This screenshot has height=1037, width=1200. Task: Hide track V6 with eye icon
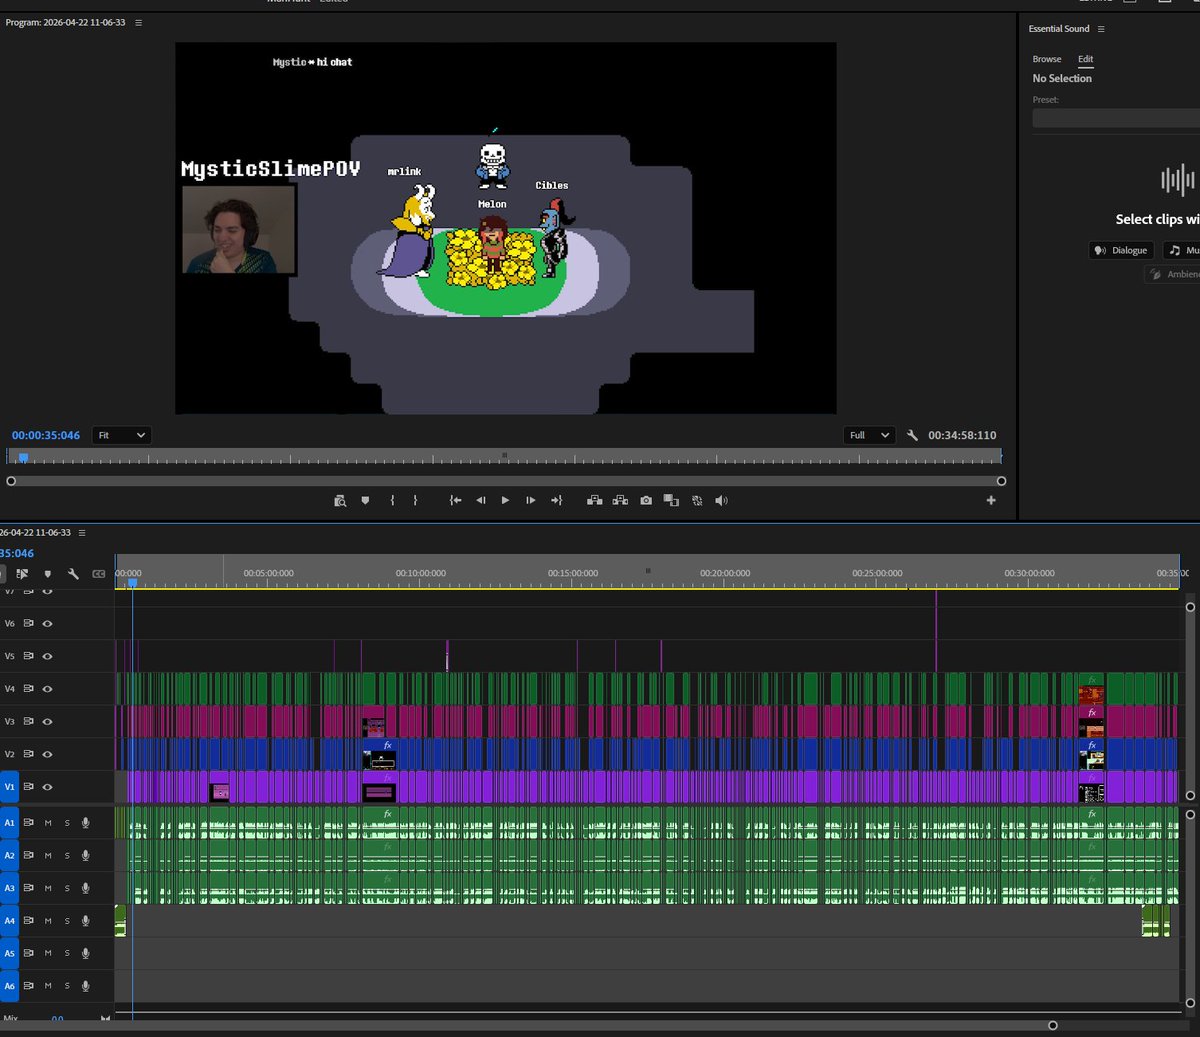tap(47, 623)
